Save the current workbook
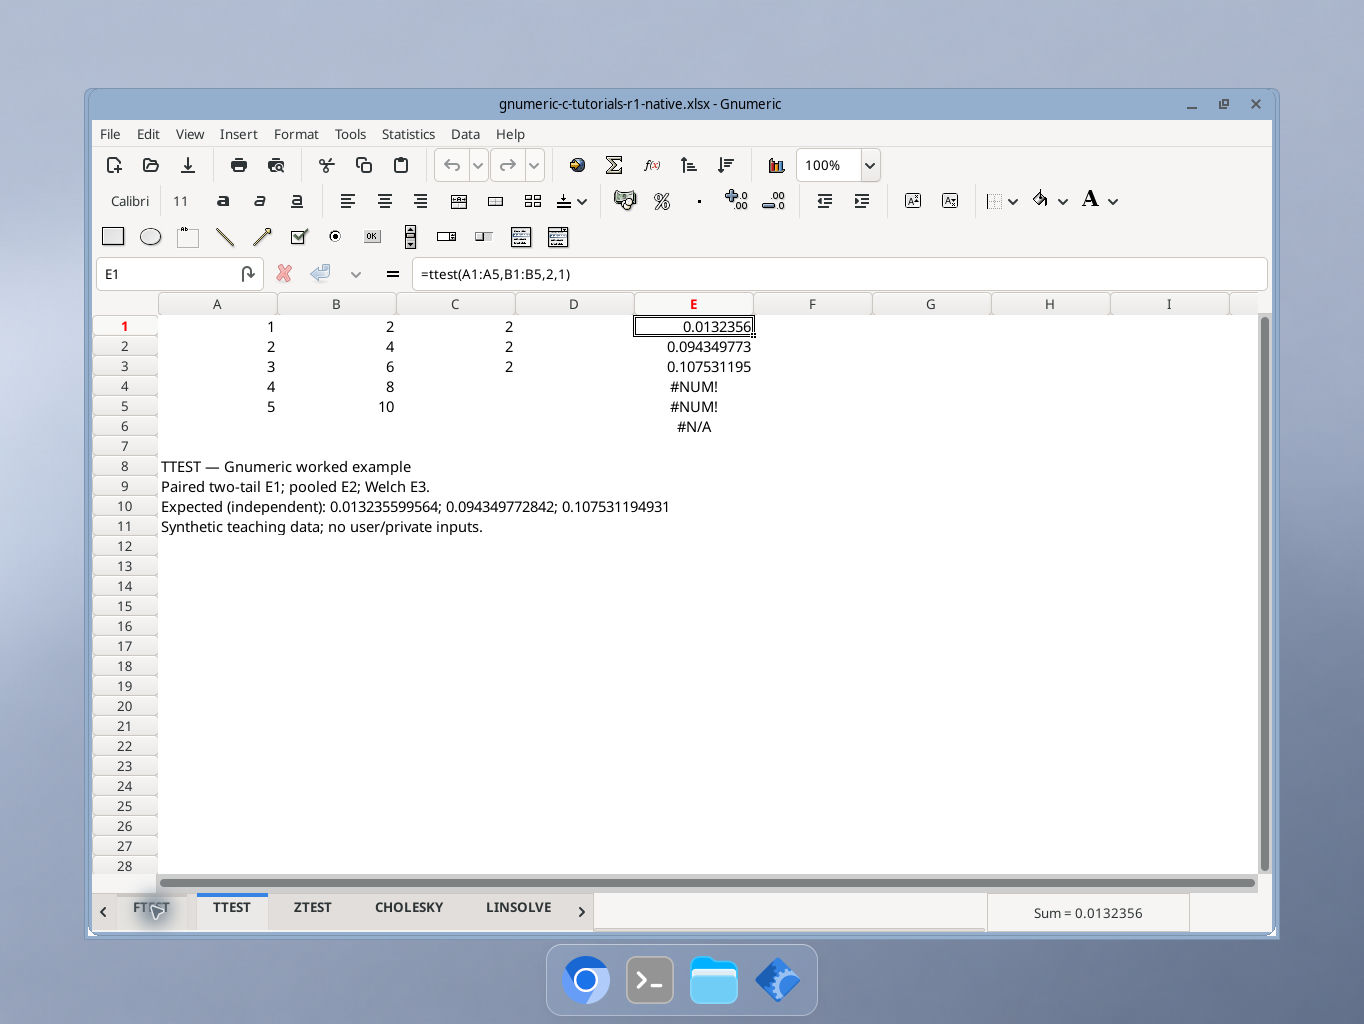Screen dimensions: 1364x1024 point(188,165)
